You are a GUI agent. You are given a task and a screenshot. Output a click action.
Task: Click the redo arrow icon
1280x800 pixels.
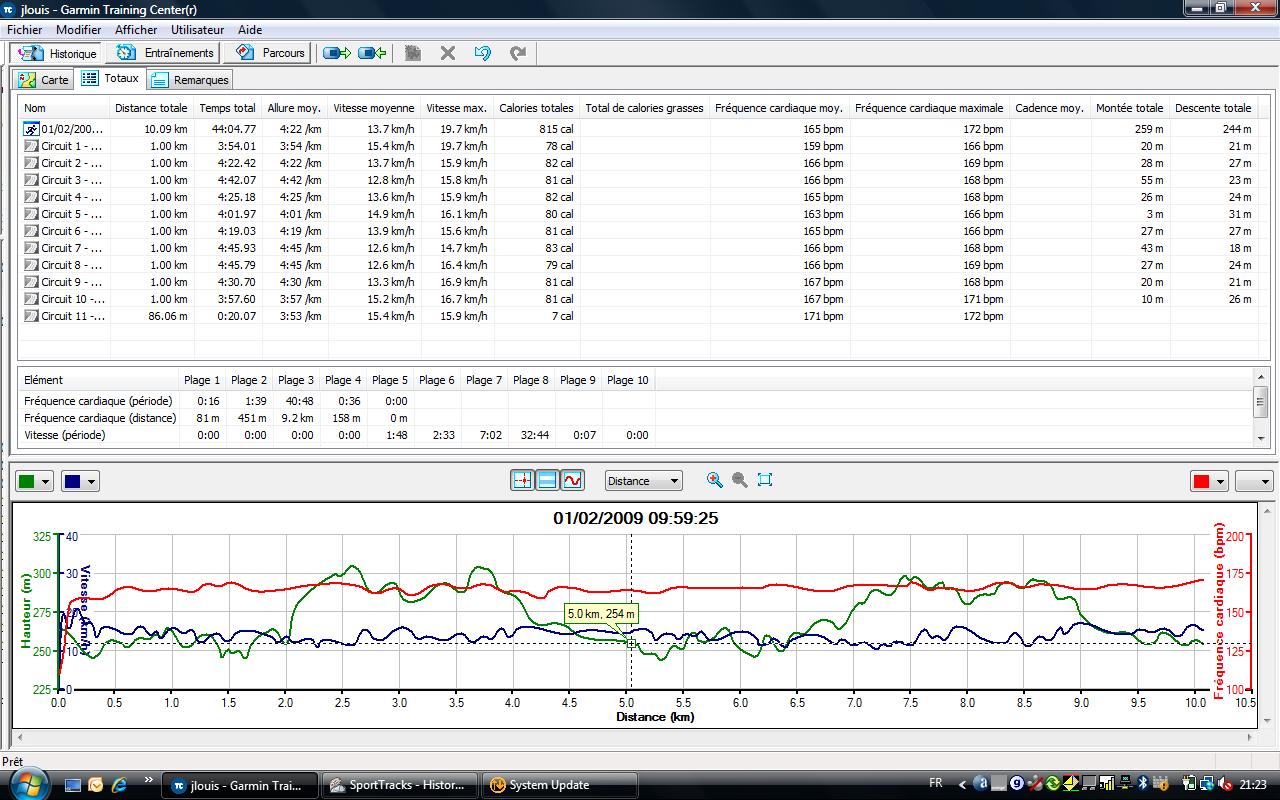(517, 53)
